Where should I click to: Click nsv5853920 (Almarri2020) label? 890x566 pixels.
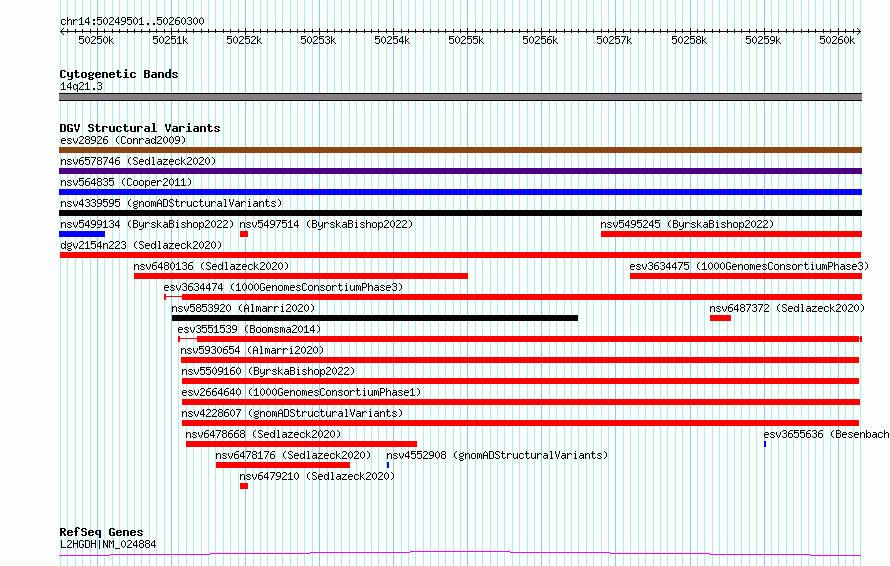243,308
